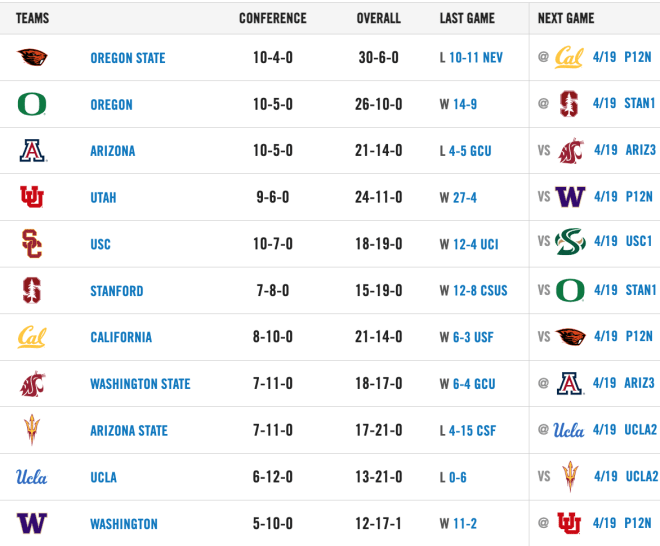Click the Cal logo in Oregon State's next game
This screenshot has width=660, height=546.
(x=569, y=57)
